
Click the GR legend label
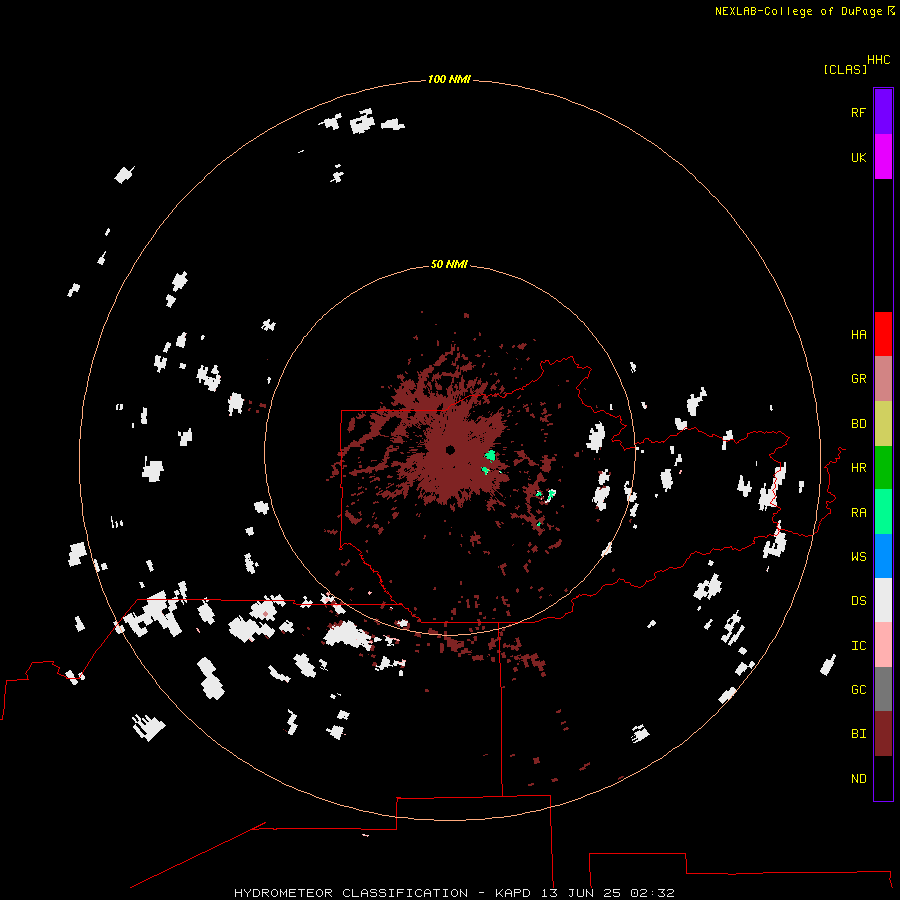pos(858,378)
